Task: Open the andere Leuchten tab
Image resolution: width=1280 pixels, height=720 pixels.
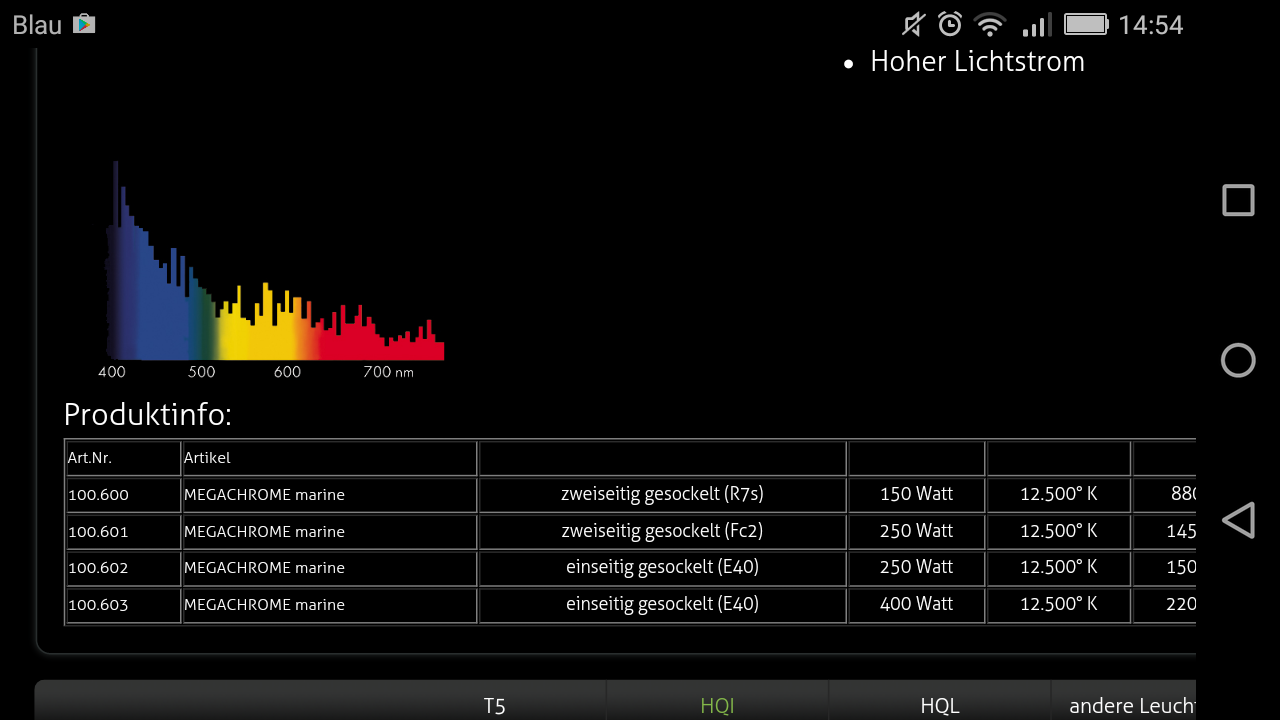Action: tap(1130, 705)
